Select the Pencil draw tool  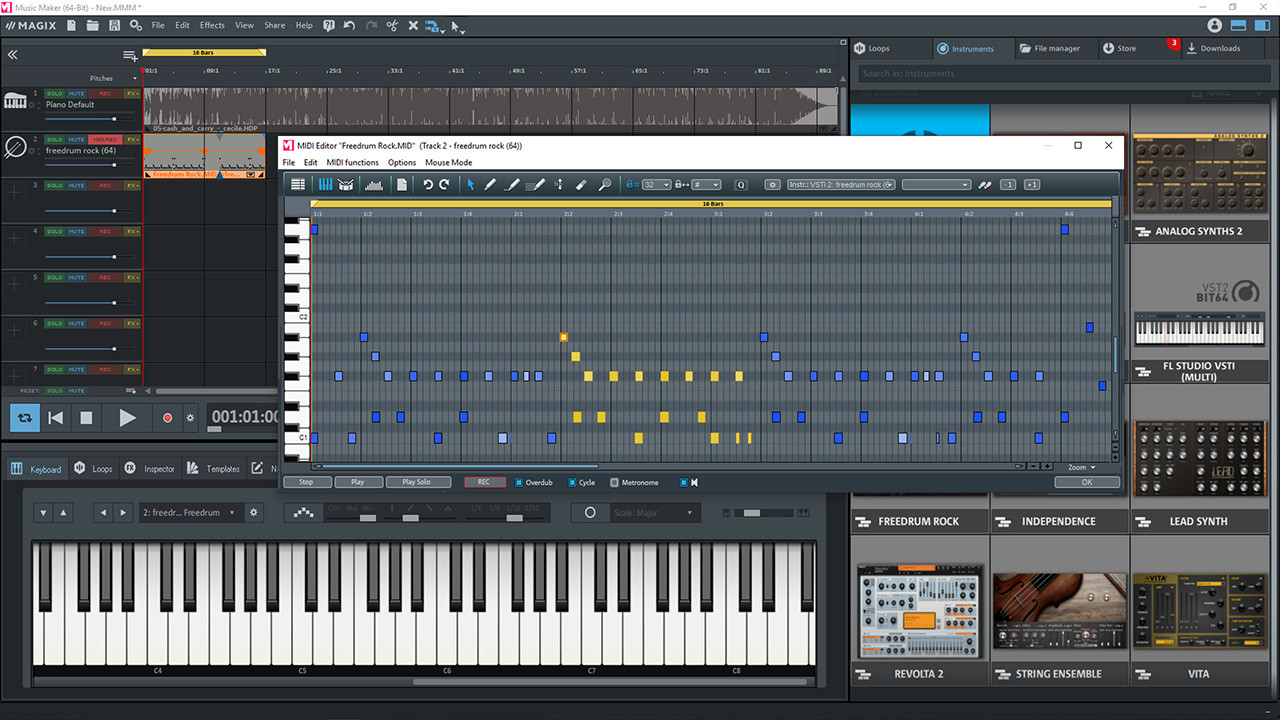[x=489, y=184]
